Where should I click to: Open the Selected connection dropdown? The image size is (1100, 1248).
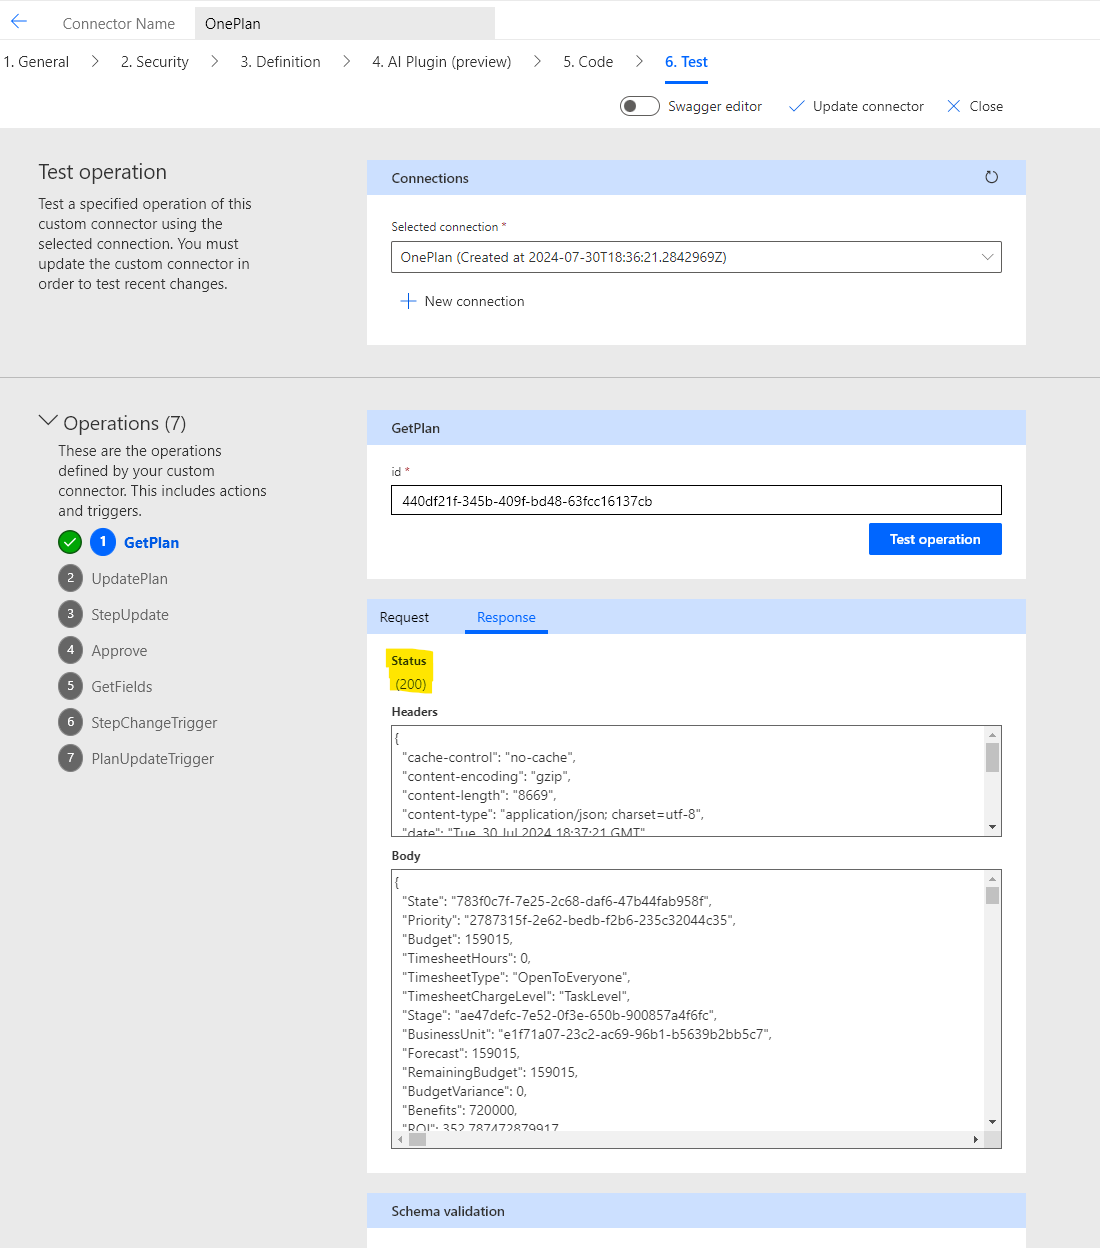696,257
